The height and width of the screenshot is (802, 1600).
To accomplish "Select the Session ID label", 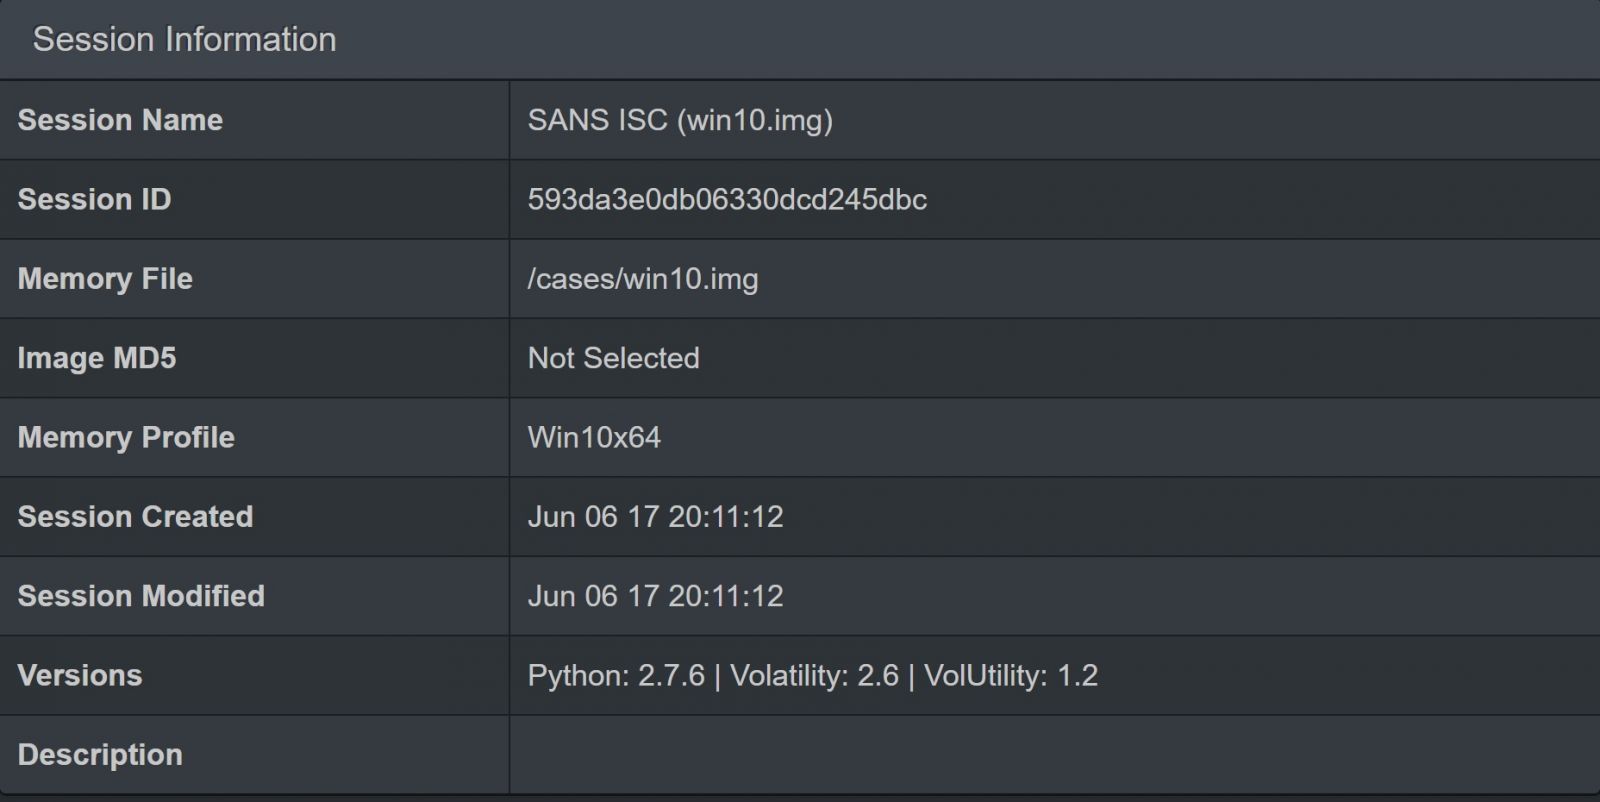I will (x=94, y=199).
